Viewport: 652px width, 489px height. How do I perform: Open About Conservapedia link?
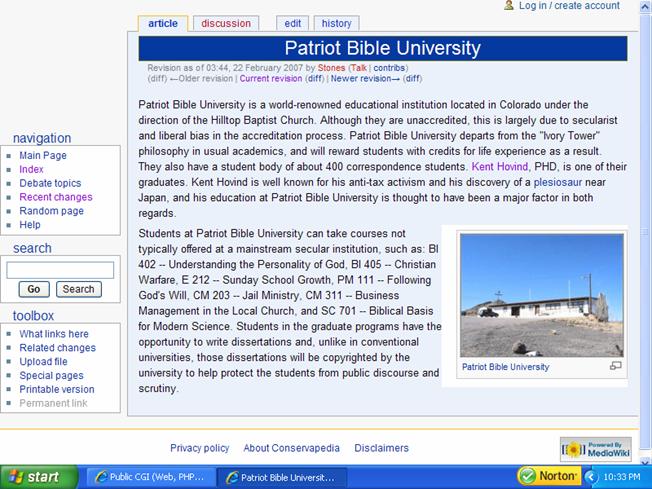(x=291, y=448)
